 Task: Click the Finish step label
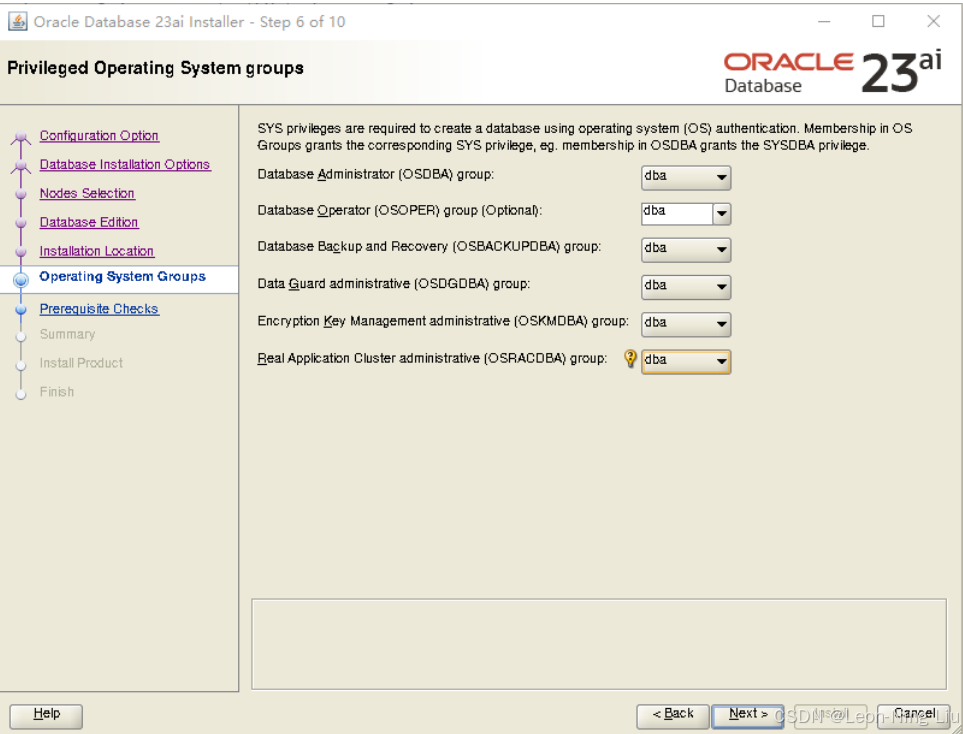pos(57,392)
